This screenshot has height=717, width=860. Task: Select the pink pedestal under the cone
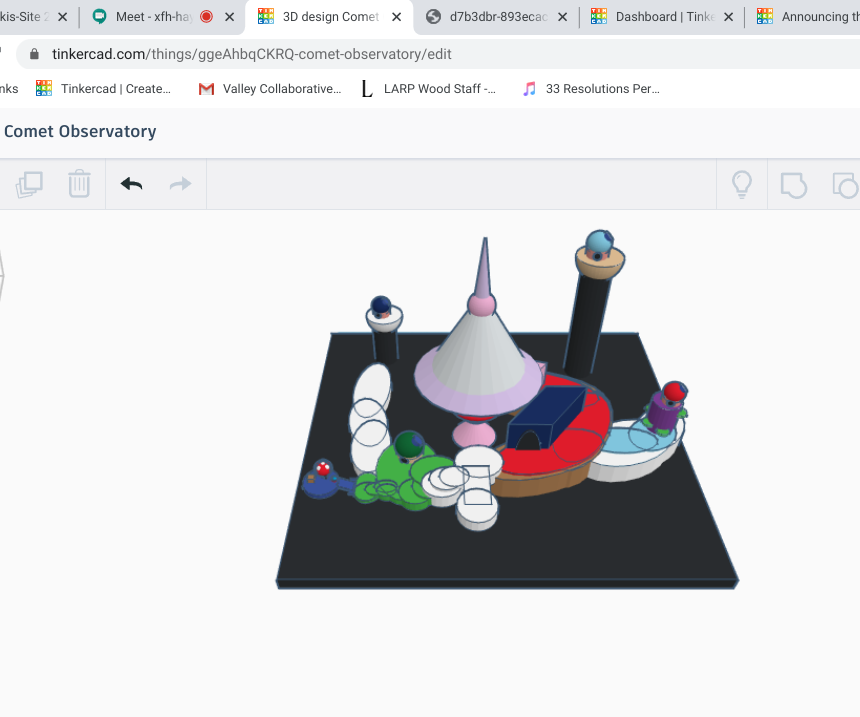(474, 433)
